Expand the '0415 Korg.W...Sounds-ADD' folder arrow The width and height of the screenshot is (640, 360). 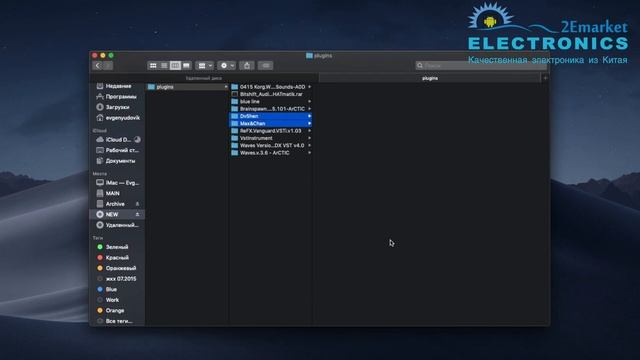coord(309,87)
